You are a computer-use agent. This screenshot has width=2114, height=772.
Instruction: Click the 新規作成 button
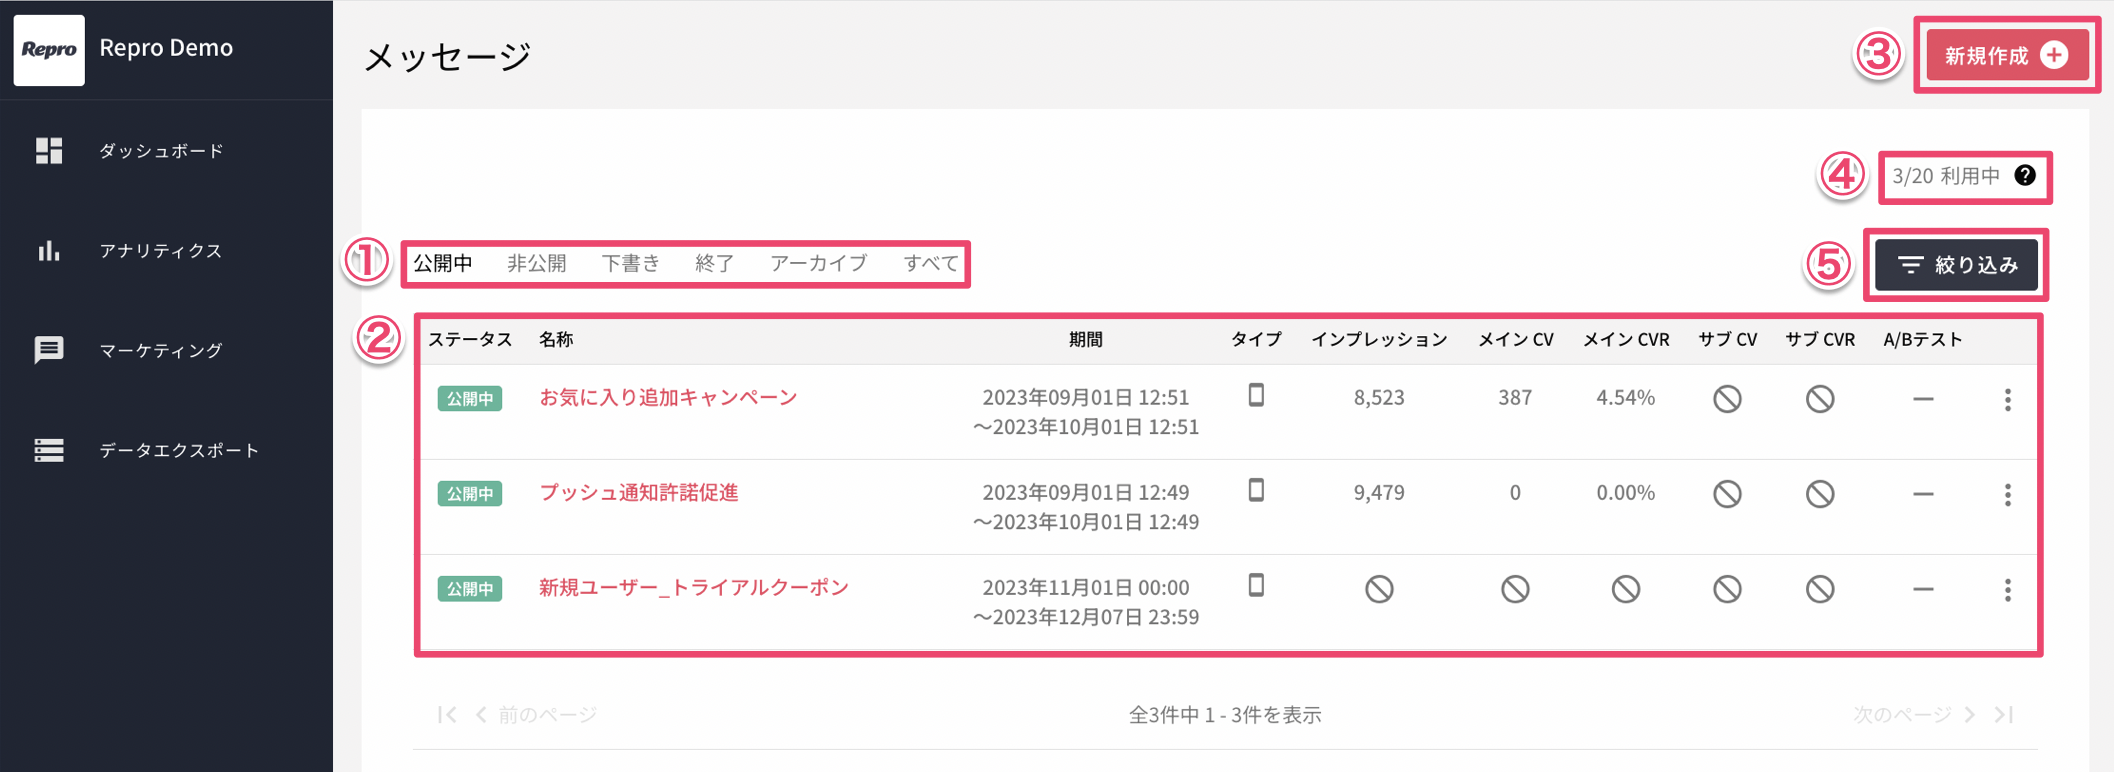[2007, 55]
